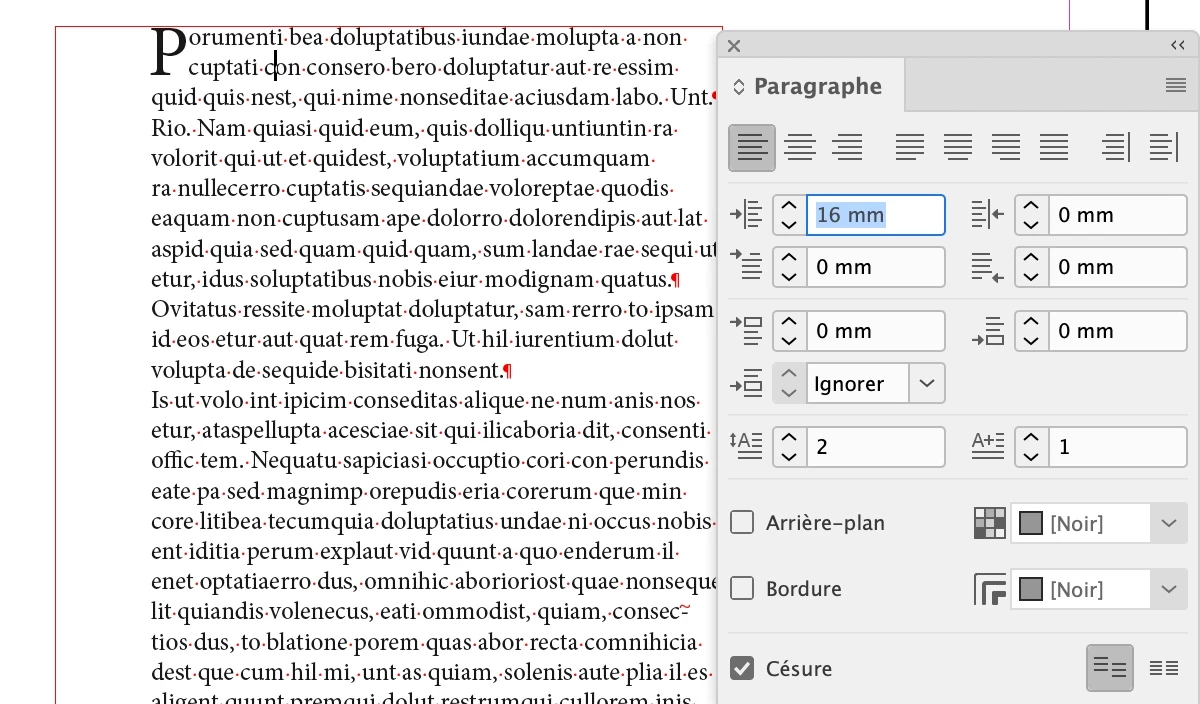This screenshot has height=704, width=1200.
Task: Click the space before paragraph icon
Action: (748, 331)
